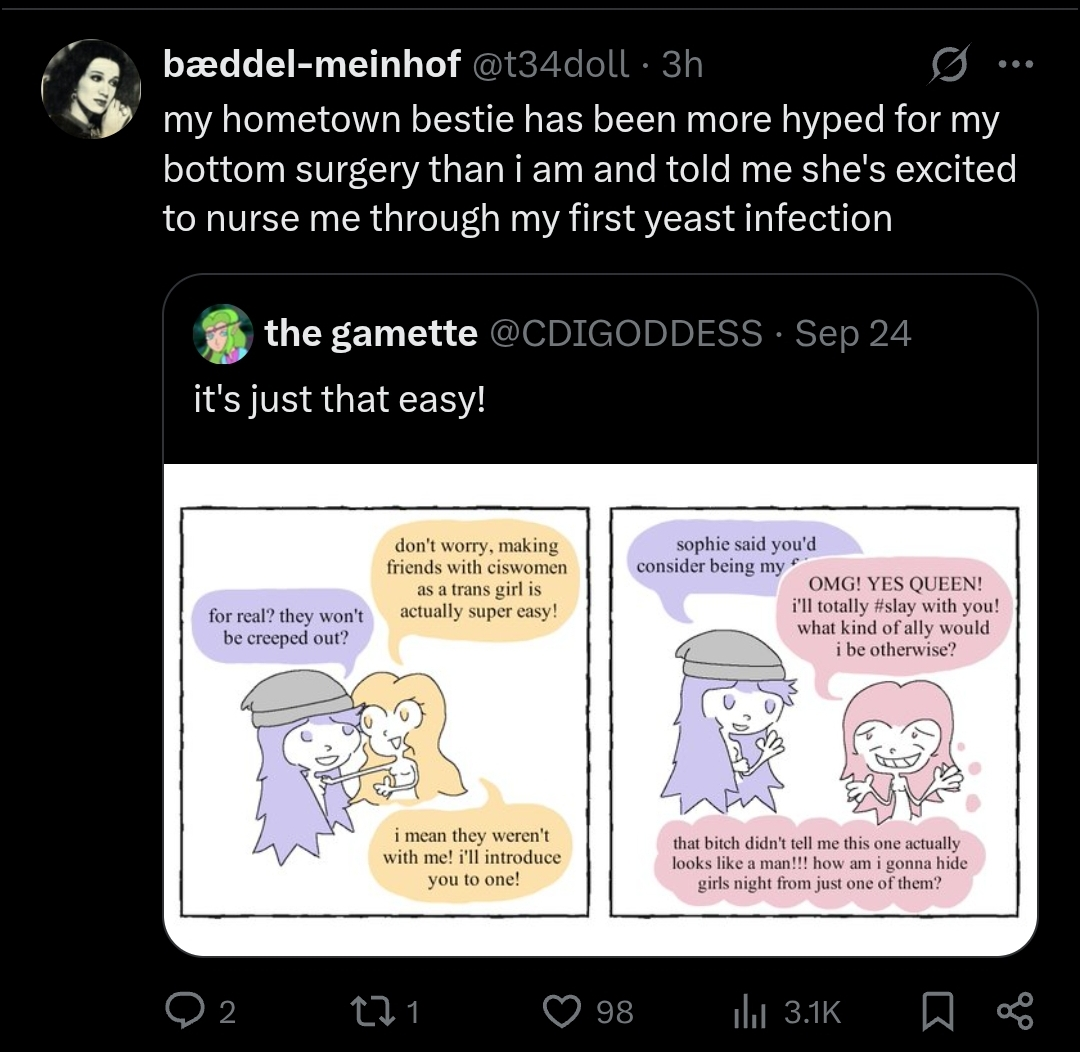Click the 3h timestamp
This screenshot has width=1080, height=1052.
coord(683,65)
